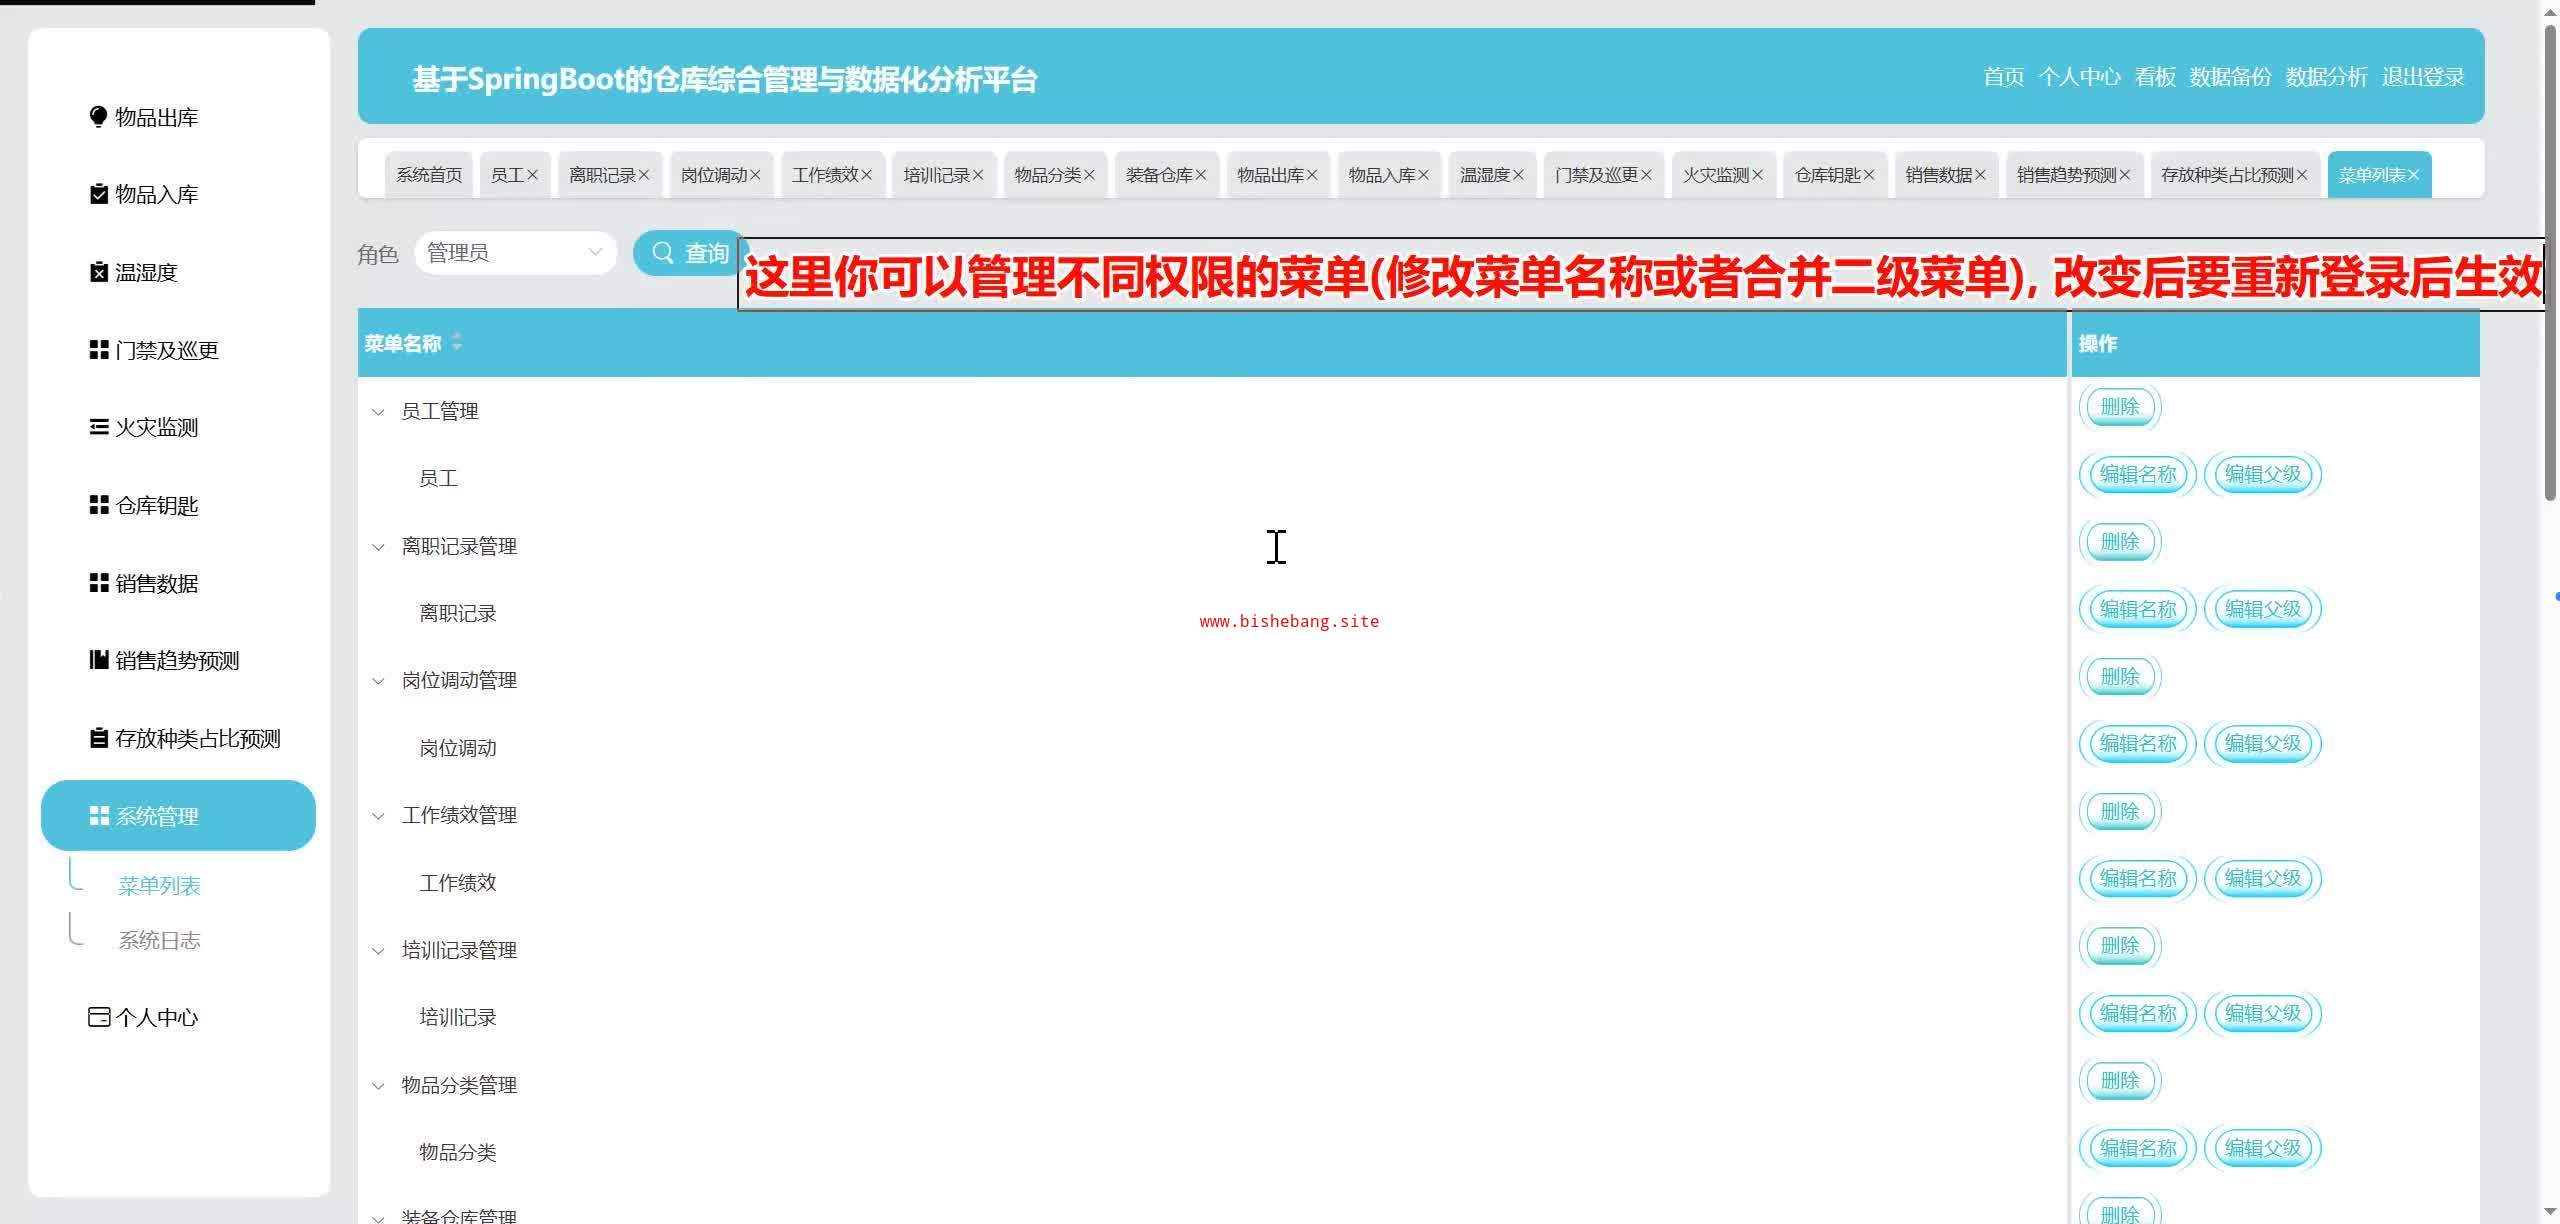2560x1224 pixels.
Task: Click the vertical page scrollbar
Action: (2549, 260)
